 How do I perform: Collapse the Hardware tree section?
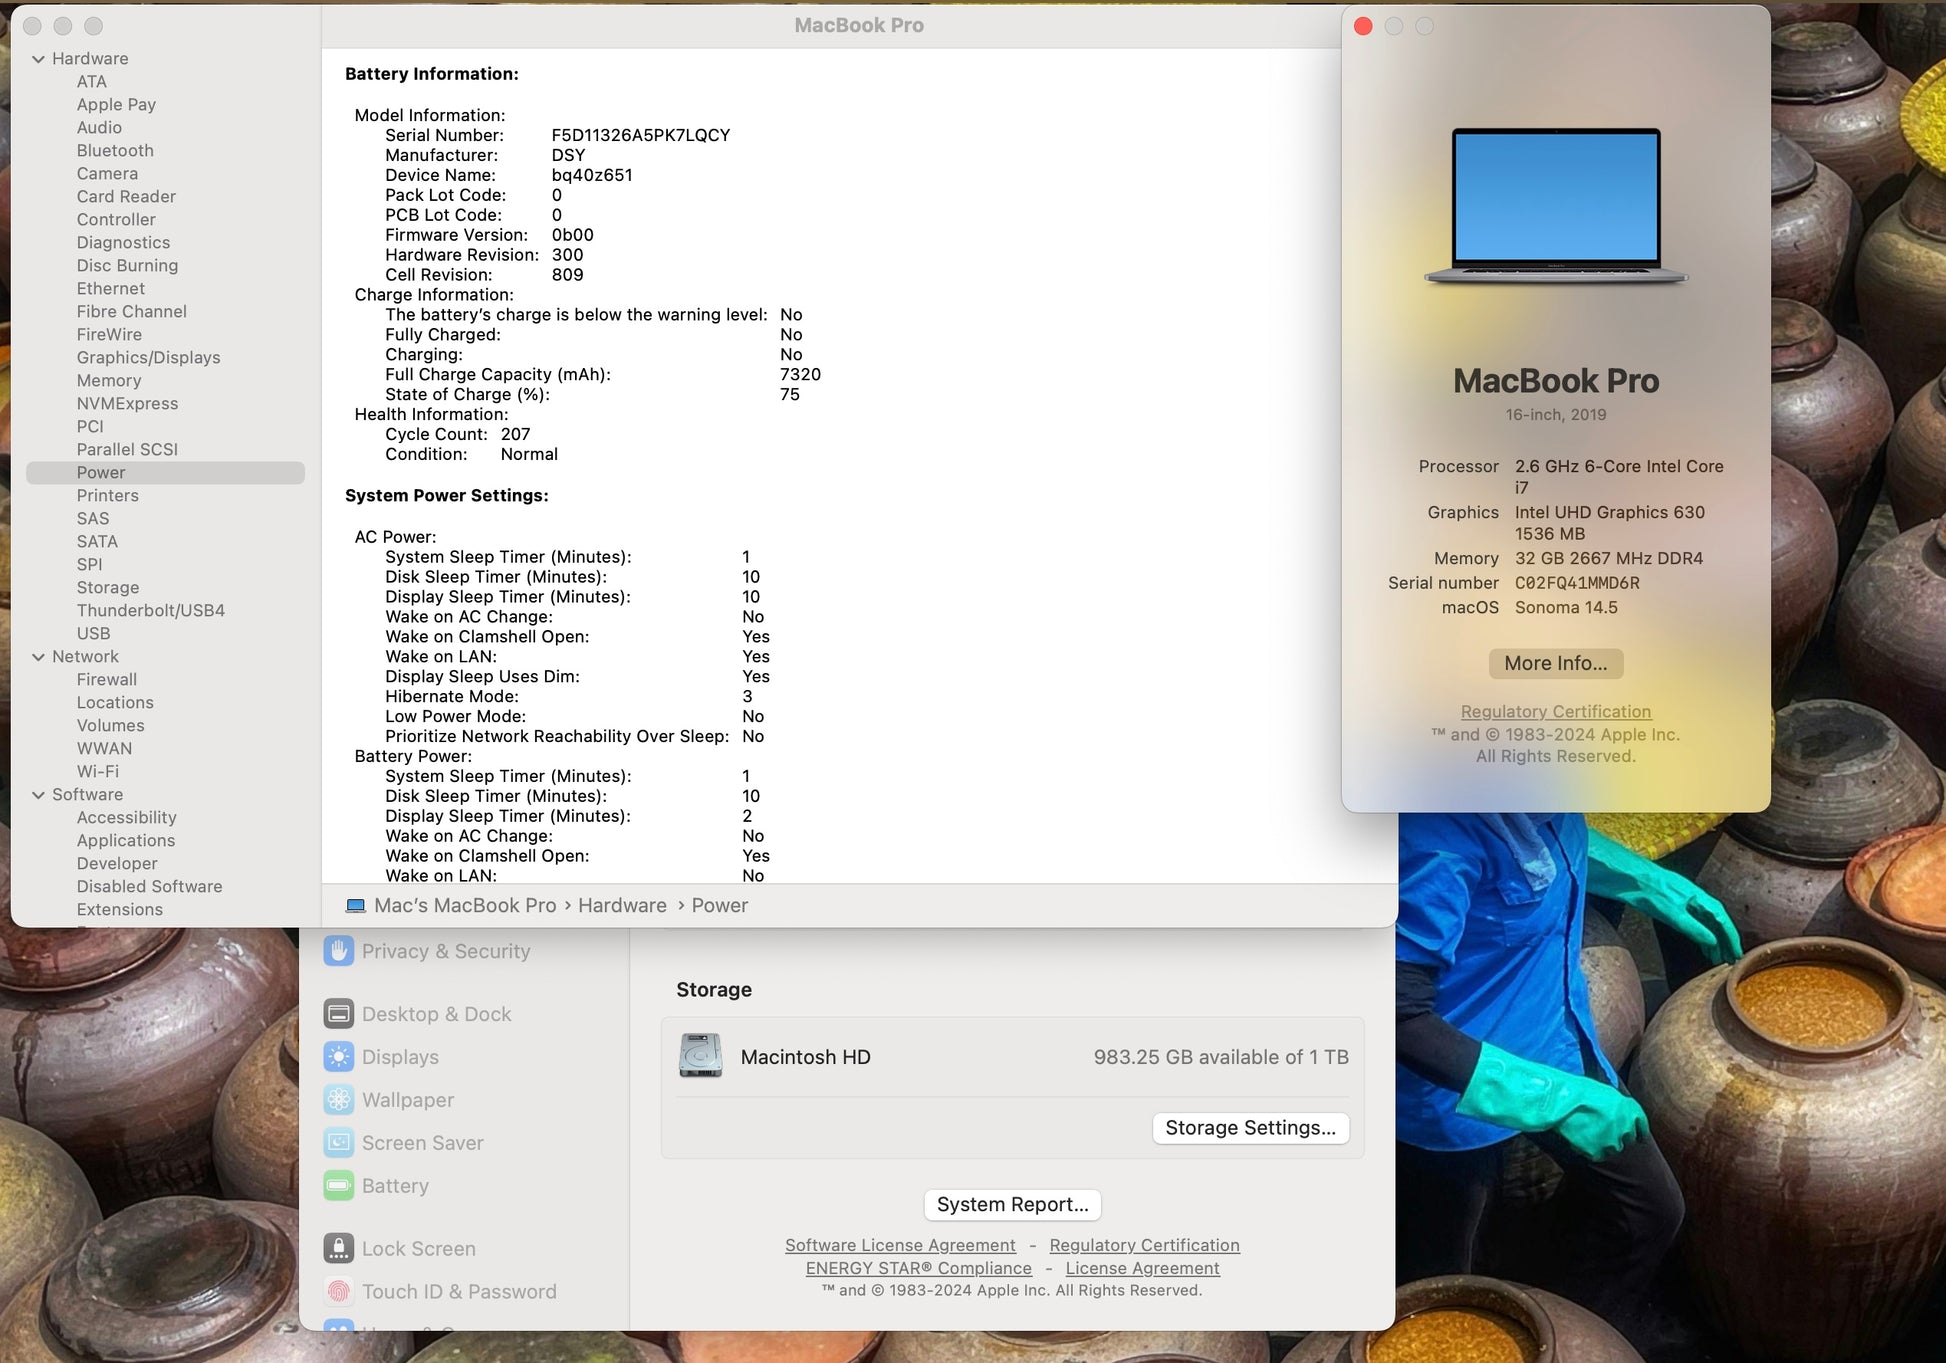(39, 59)
